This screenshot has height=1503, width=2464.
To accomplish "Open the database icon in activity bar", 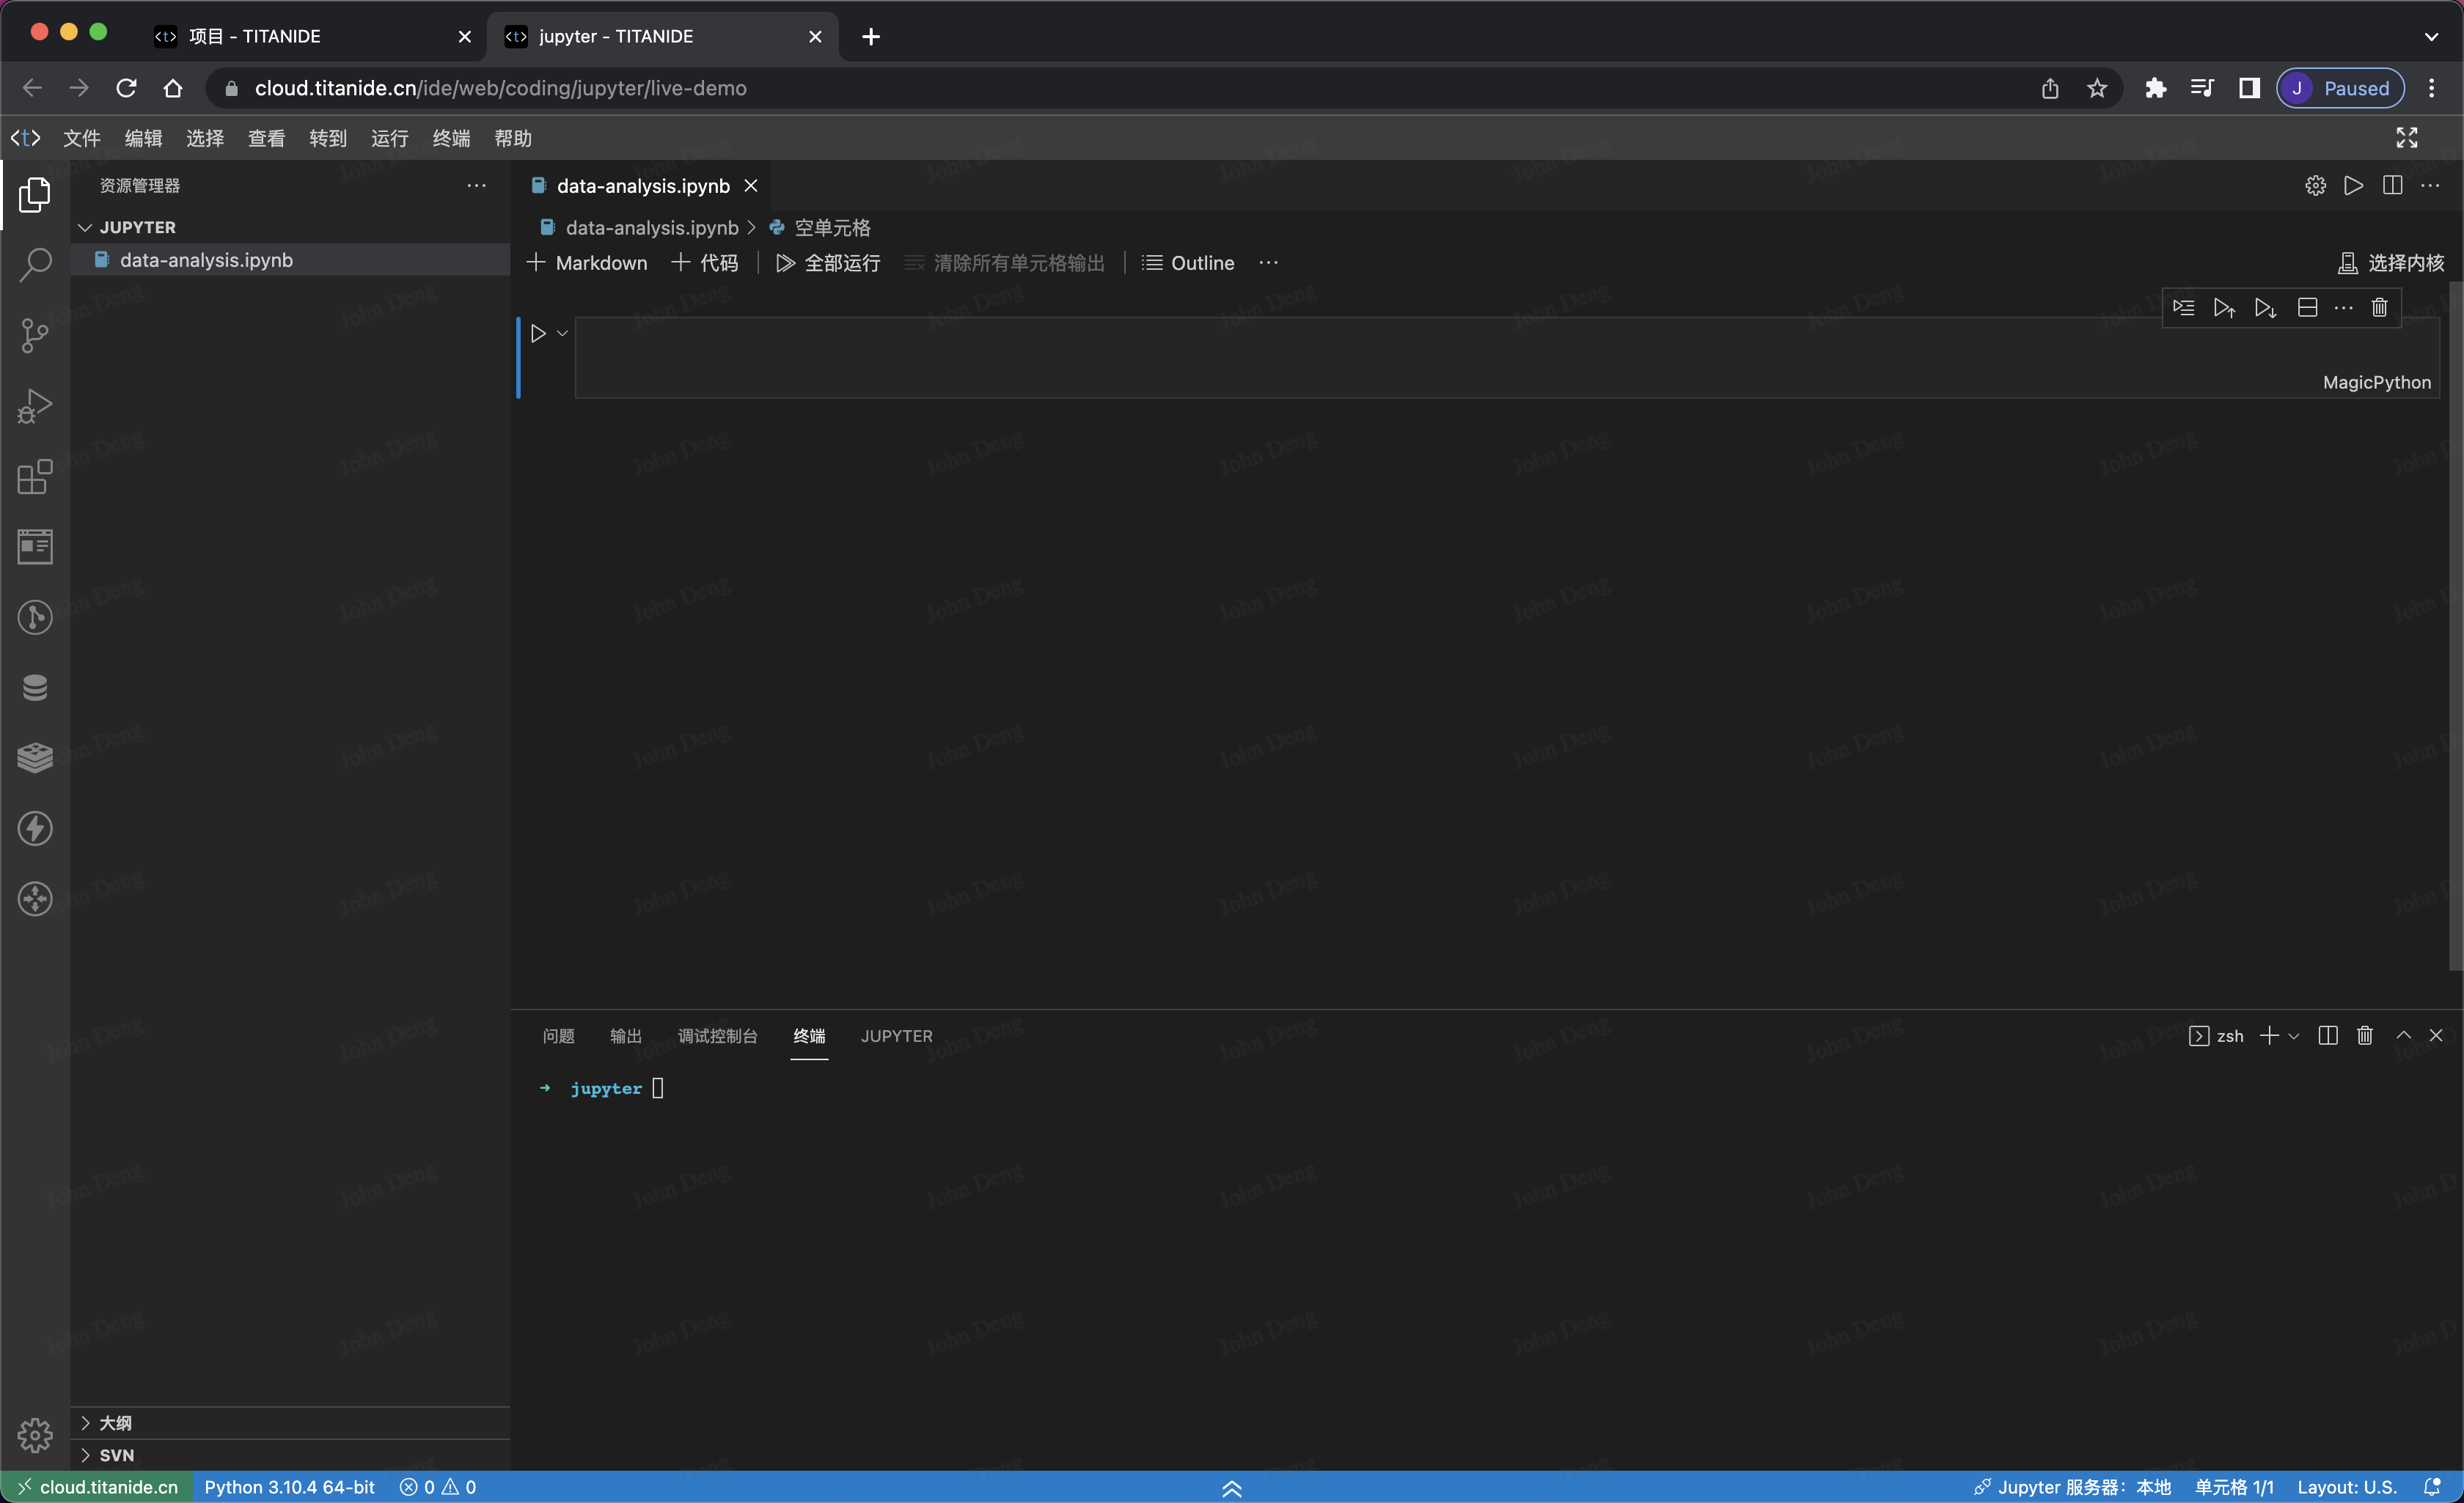I will click(35, 688).
